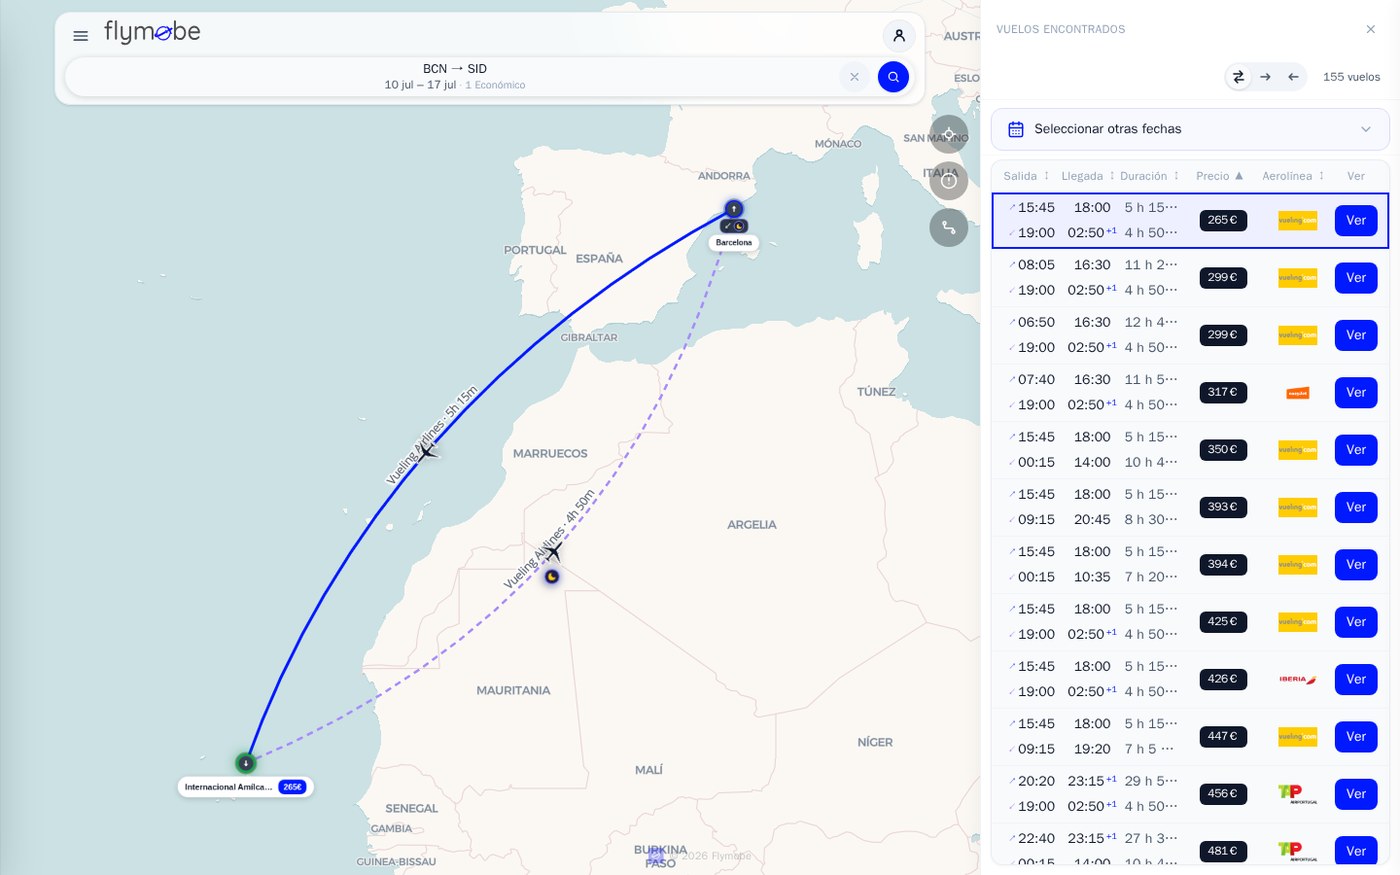The image size is (1400, 875).
Task: Click the 393 € price badge
Action: tap(1223, 507)
